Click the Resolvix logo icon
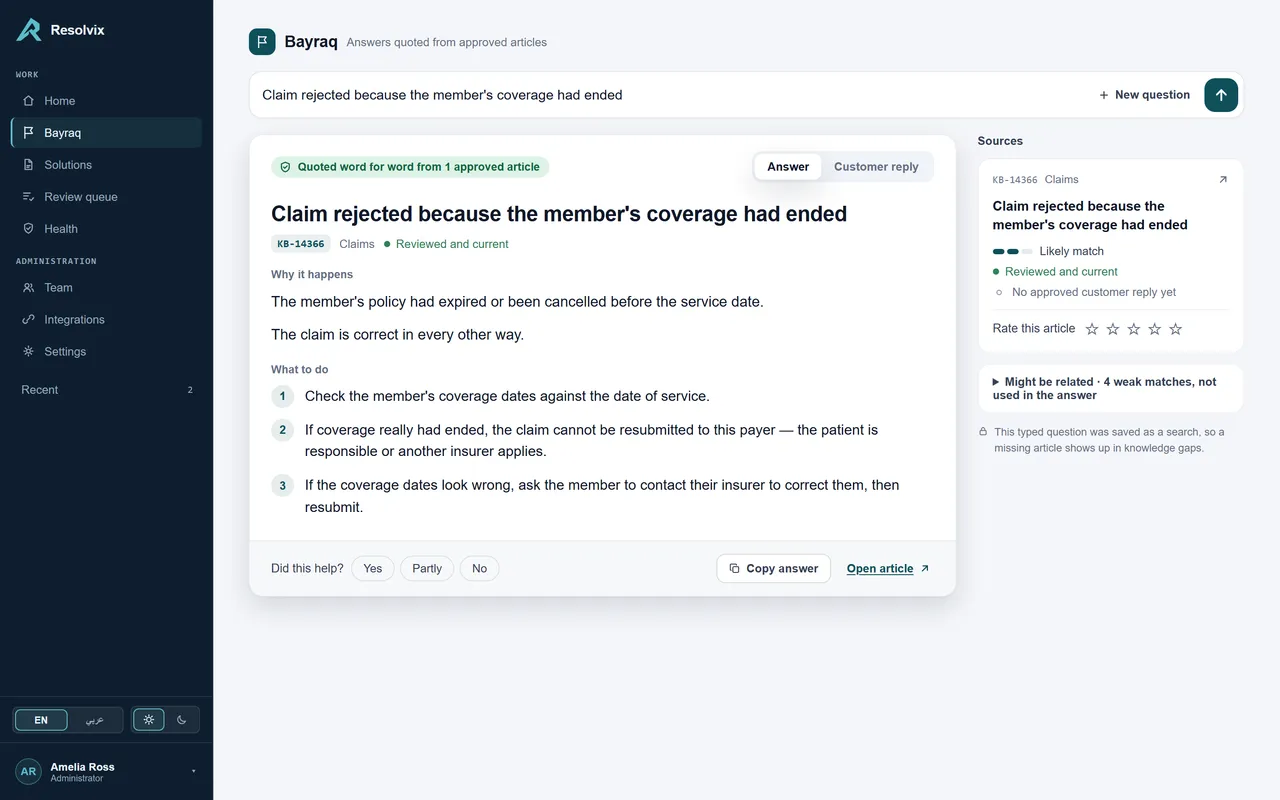 29,30
